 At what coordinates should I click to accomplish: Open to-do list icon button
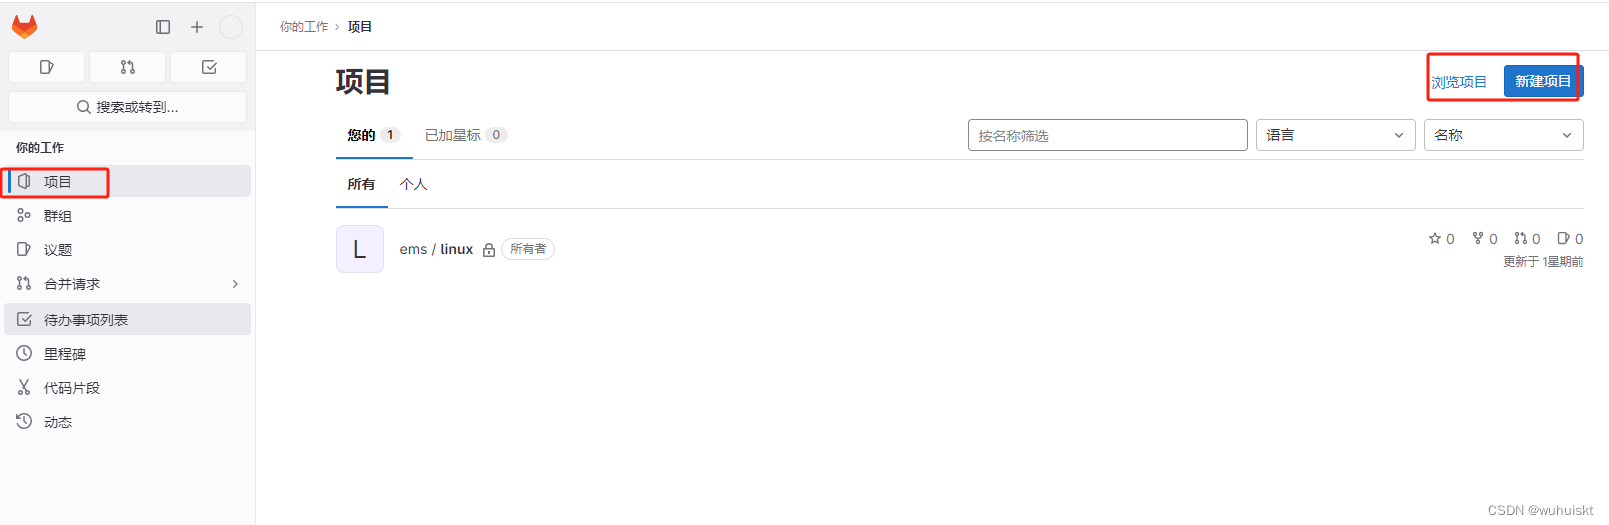[x=209, y=67]
